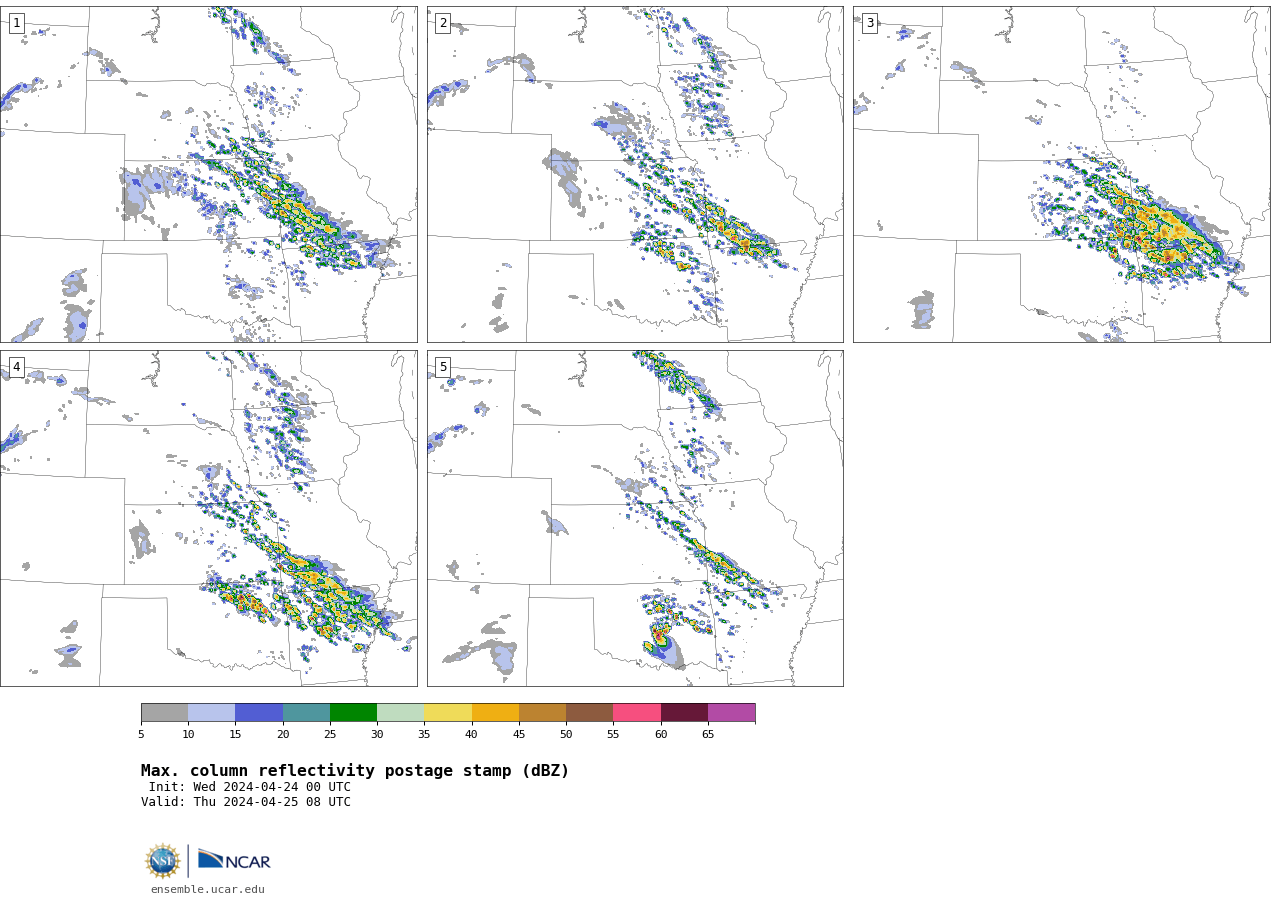Click the member number 5 label box
Viewport: 1280px width, 901px height.
443,367
